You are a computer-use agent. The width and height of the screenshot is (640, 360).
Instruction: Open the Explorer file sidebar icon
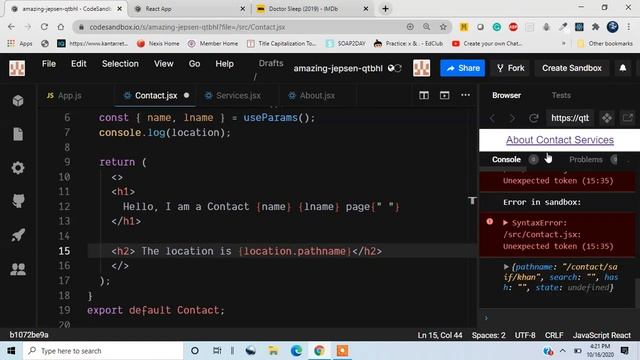tap(18, 134)
